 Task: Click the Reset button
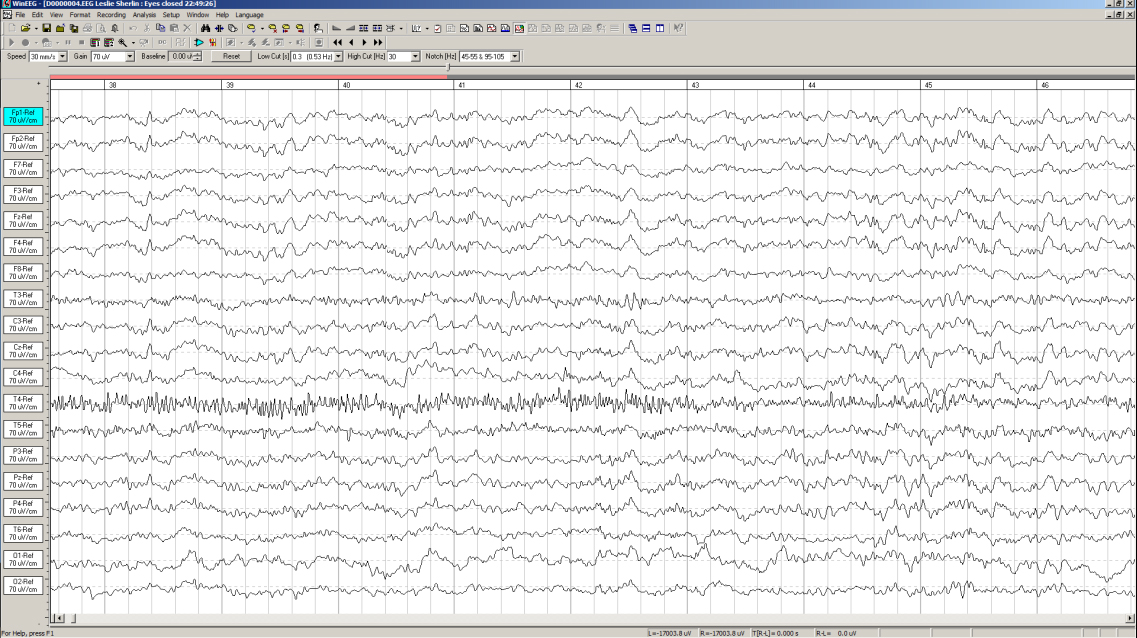231,57
